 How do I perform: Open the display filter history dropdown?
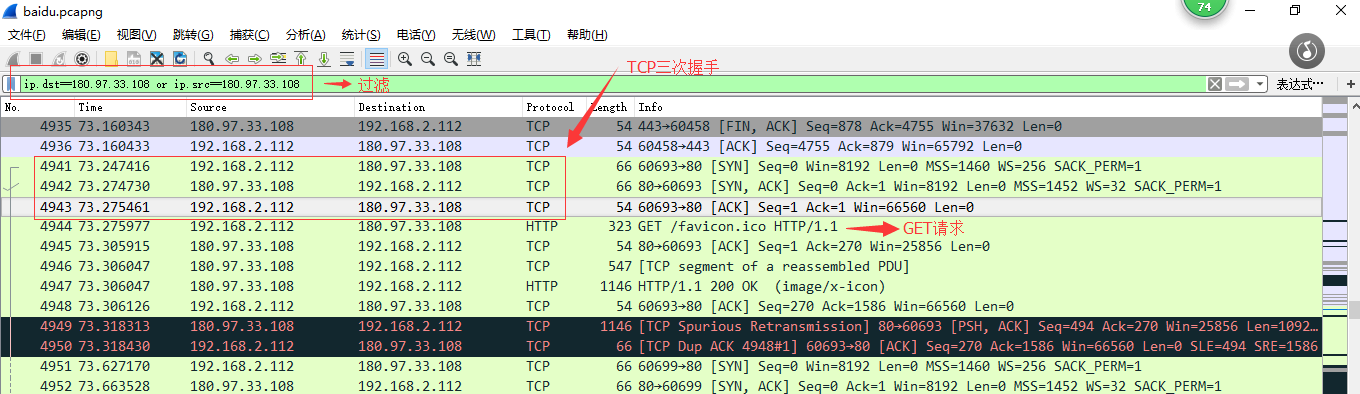[1260, 84]
